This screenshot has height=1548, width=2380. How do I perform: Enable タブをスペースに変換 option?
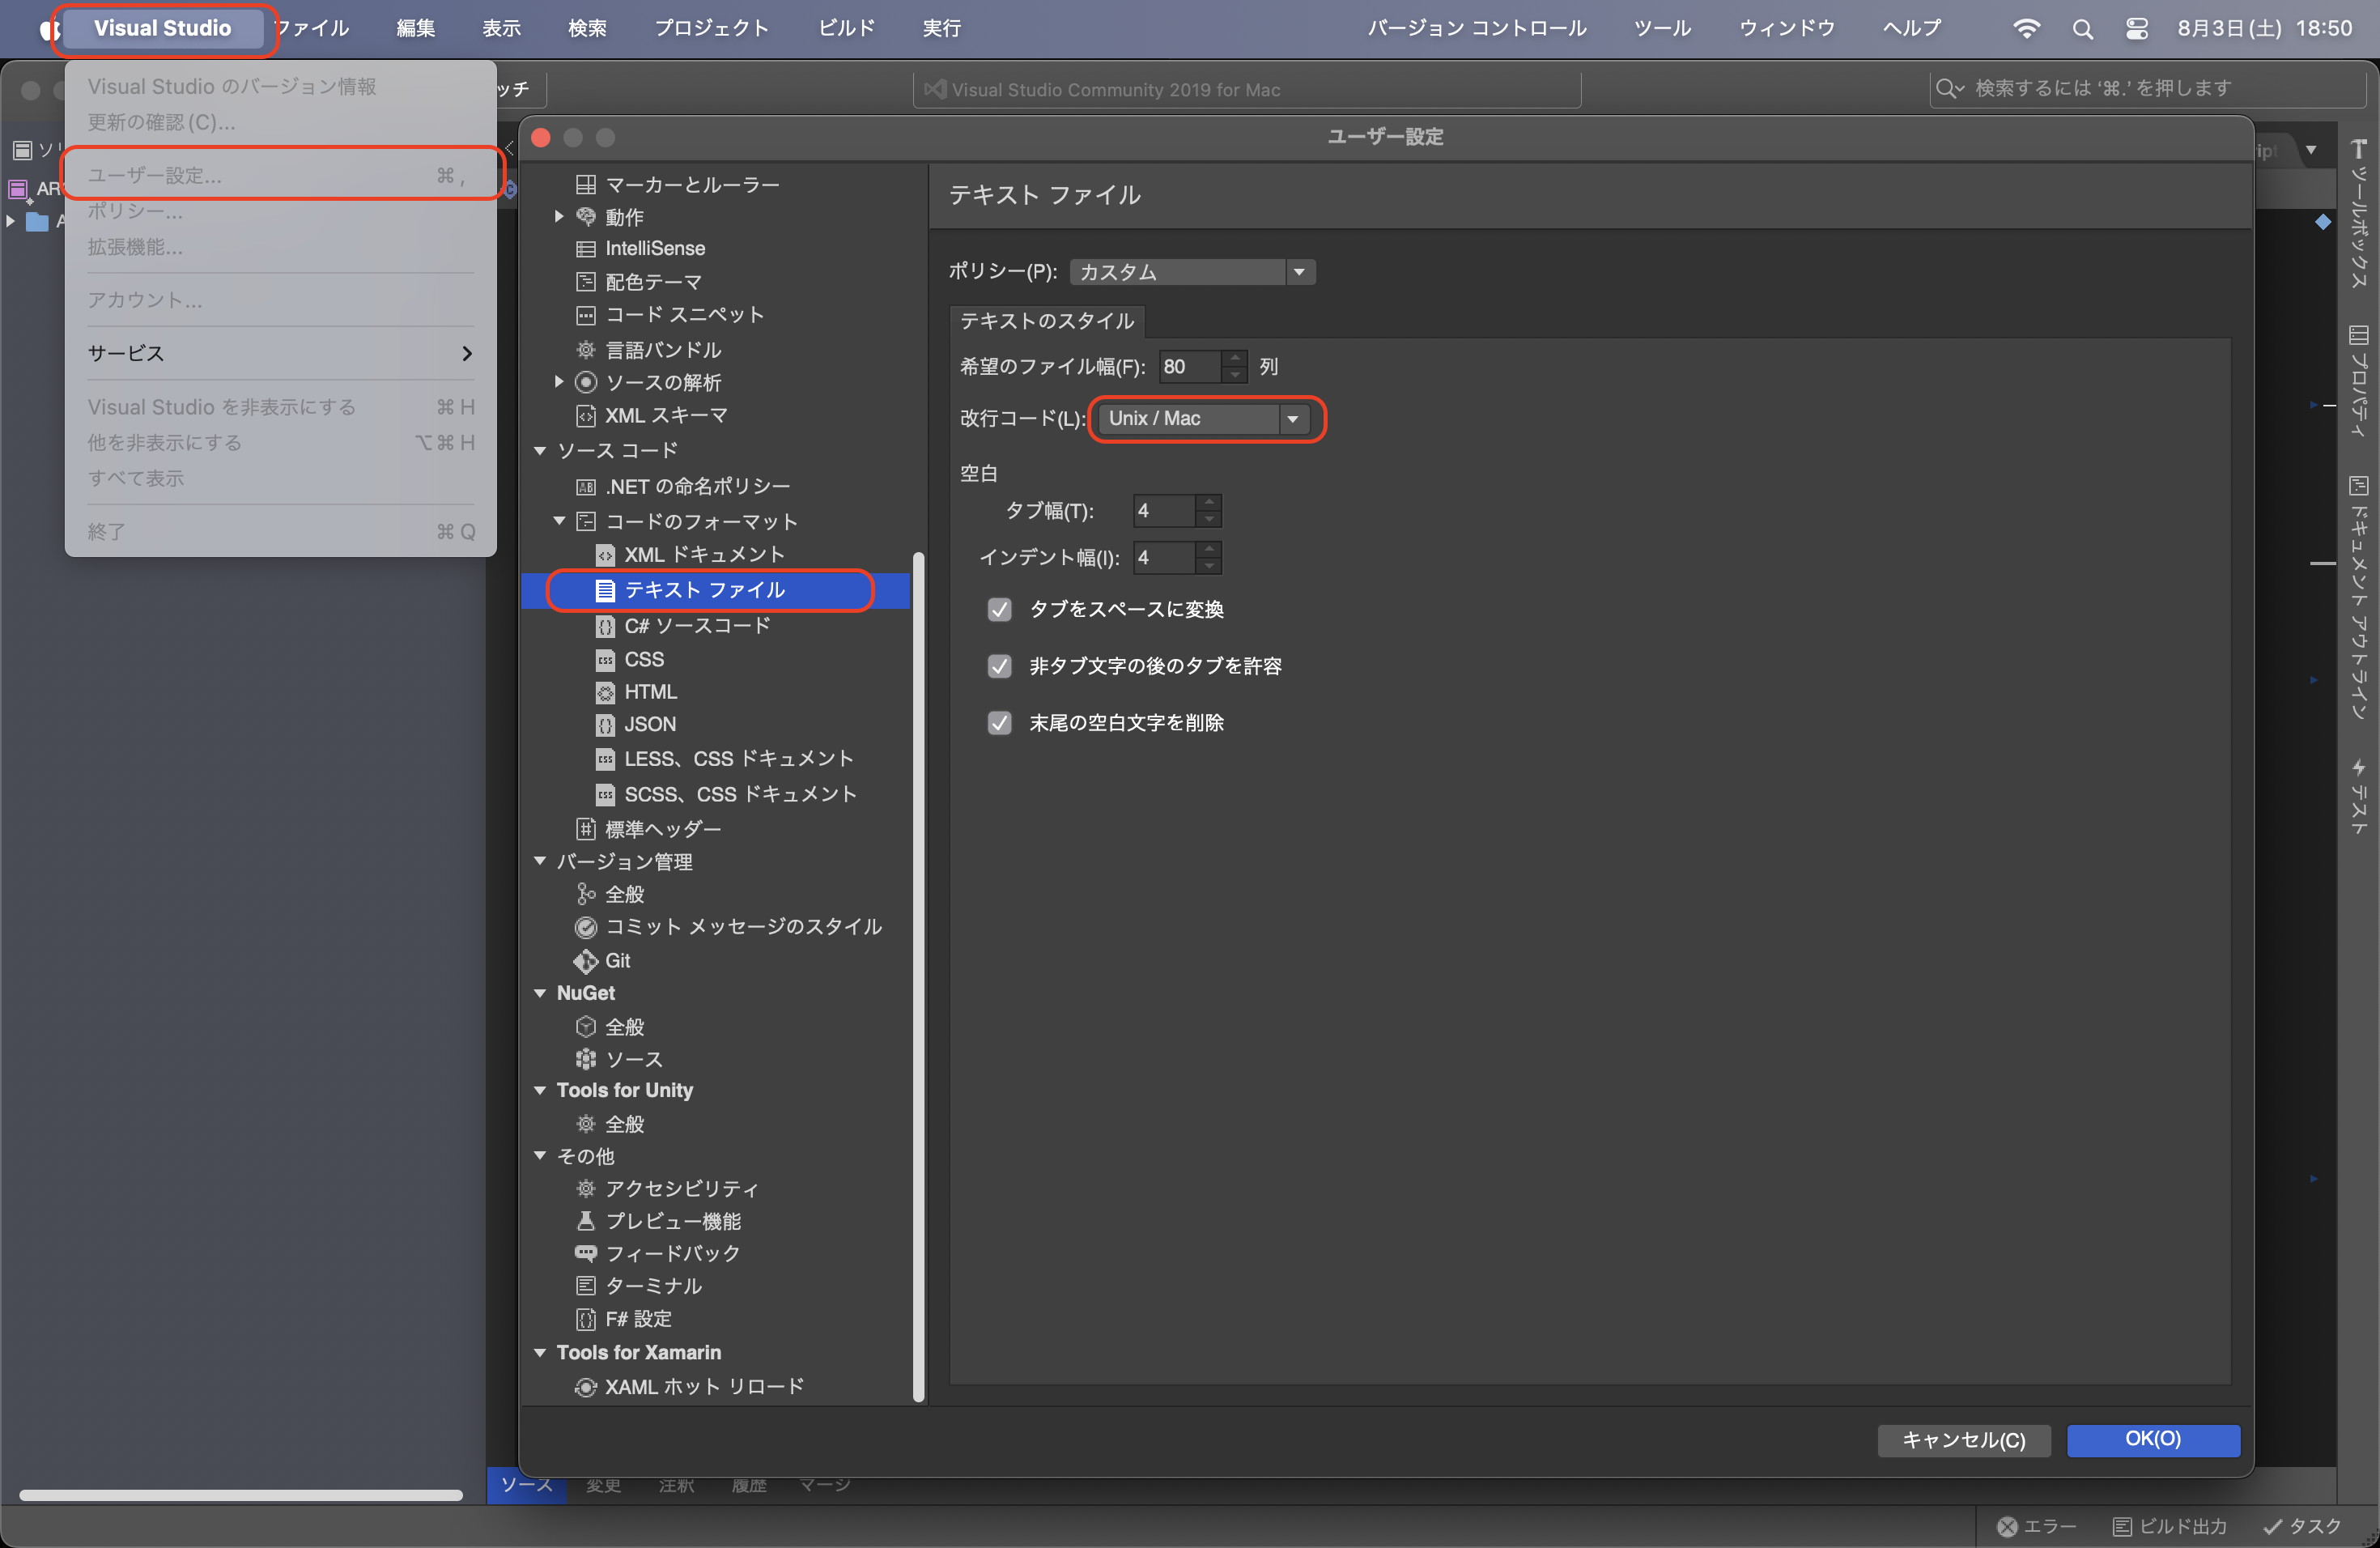999,610
